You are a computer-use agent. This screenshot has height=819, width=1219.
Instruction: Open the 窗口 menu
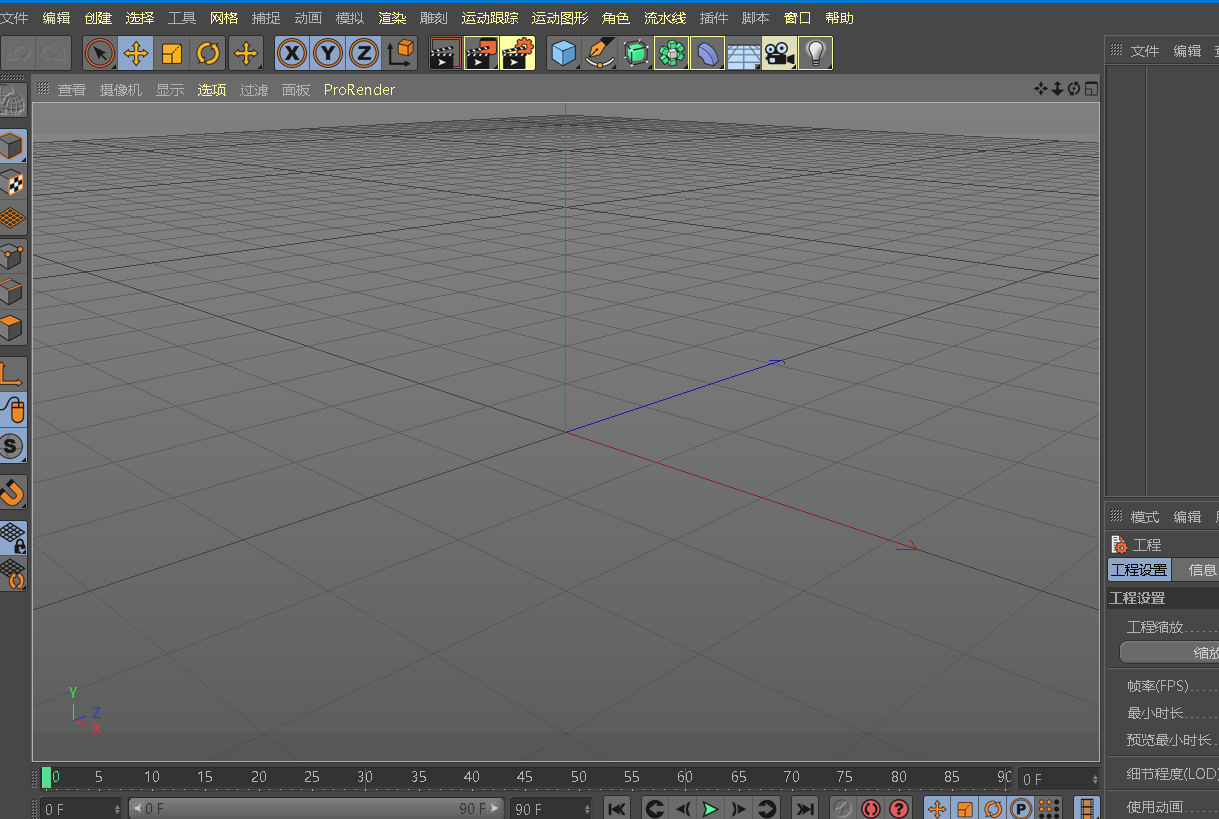[x=798, y=18]
